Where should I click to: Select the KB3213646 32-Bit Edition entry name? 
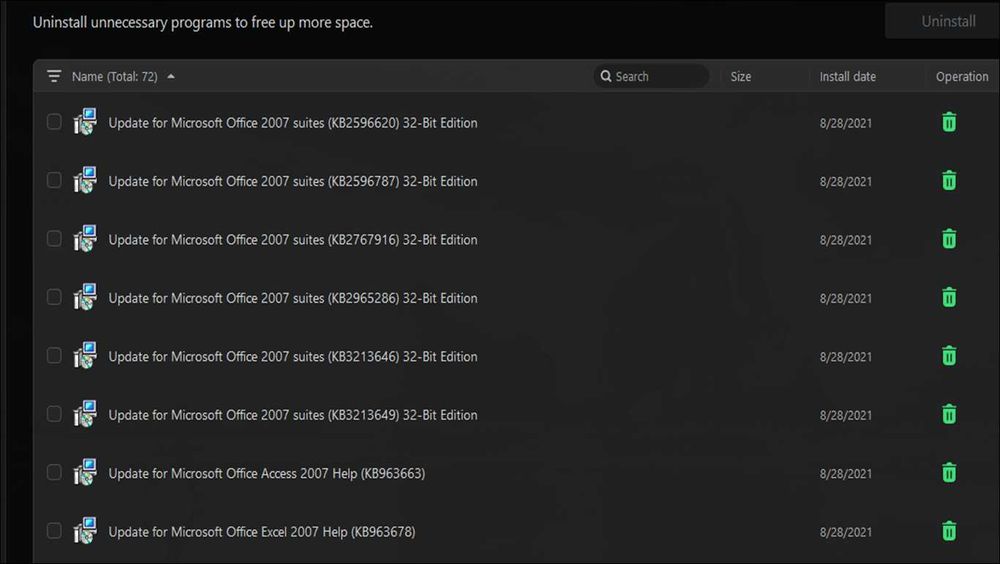[x=293, y=356]
